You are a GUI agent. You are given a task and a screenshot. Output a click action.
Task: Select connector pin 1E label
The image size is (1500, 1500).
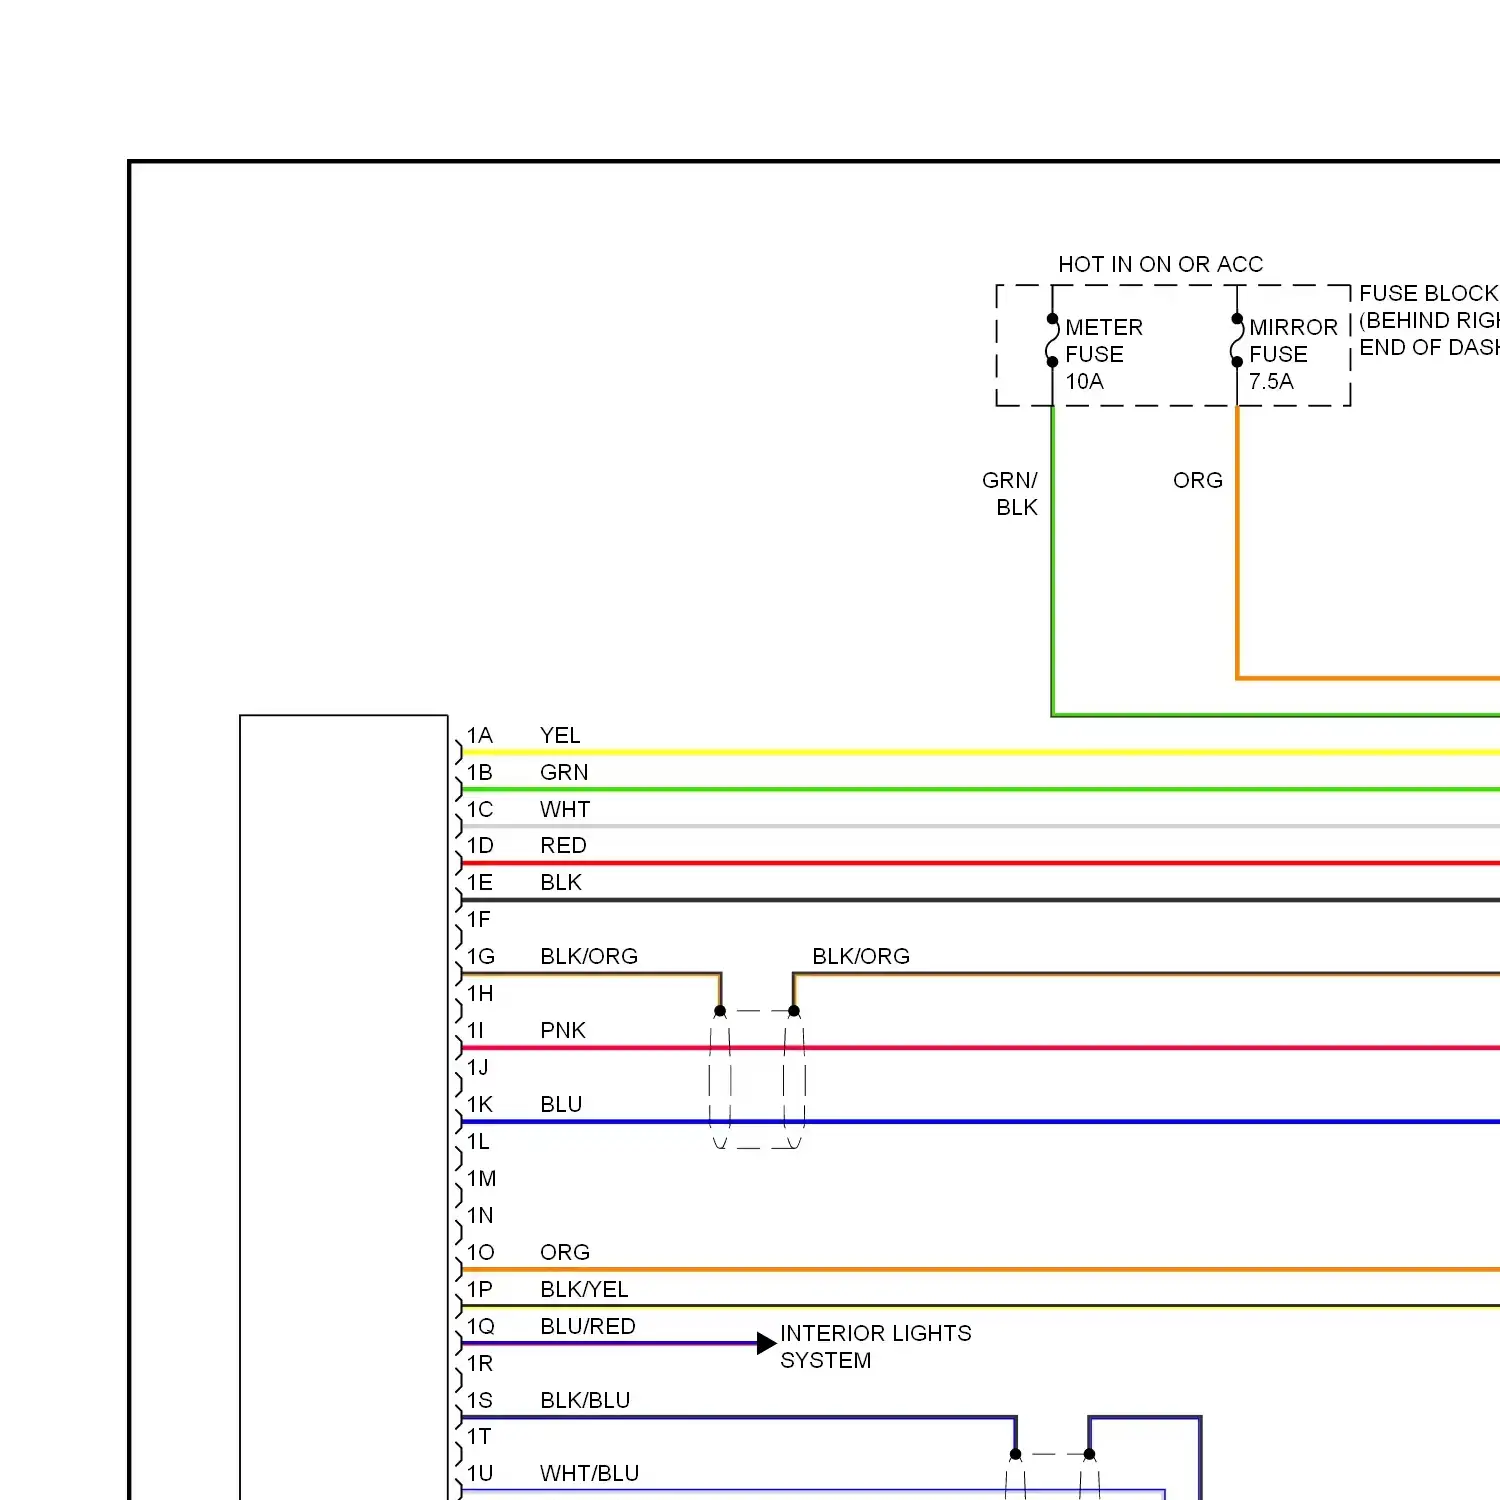click(x=480, y=883)
